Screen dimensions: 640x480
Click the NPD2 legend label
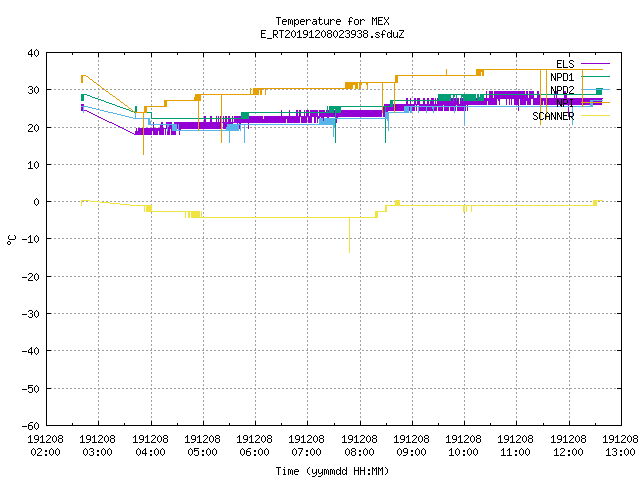562,90
